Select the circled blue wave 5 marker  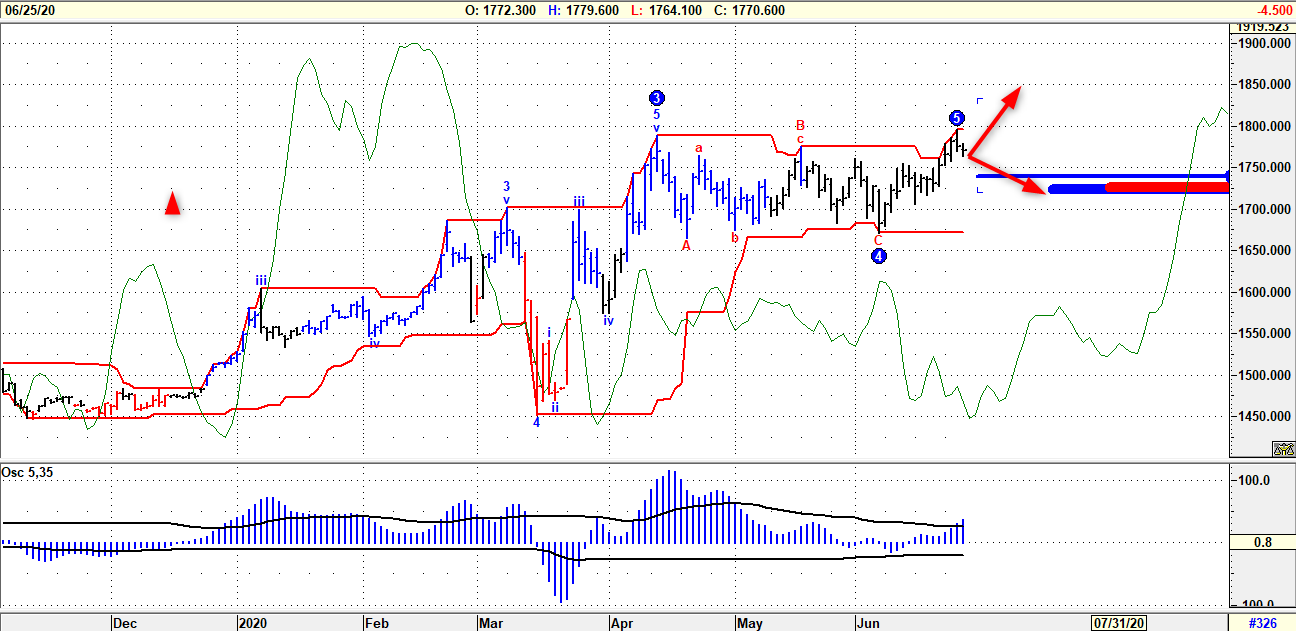957,118
